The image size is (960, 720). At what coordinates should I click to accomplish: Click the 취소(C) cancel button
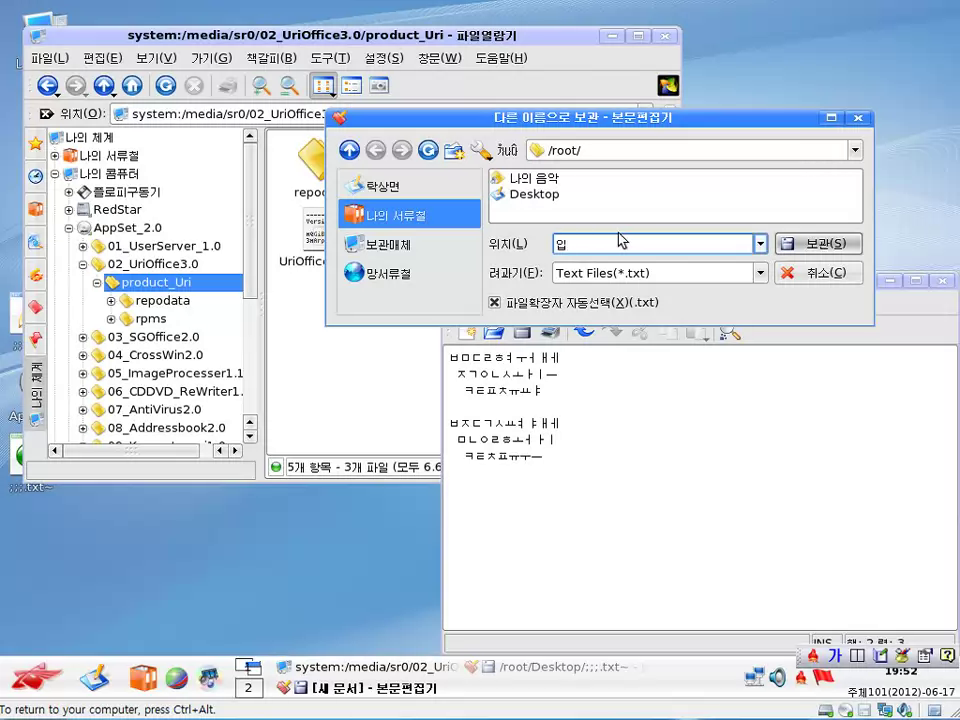[818, 273]
